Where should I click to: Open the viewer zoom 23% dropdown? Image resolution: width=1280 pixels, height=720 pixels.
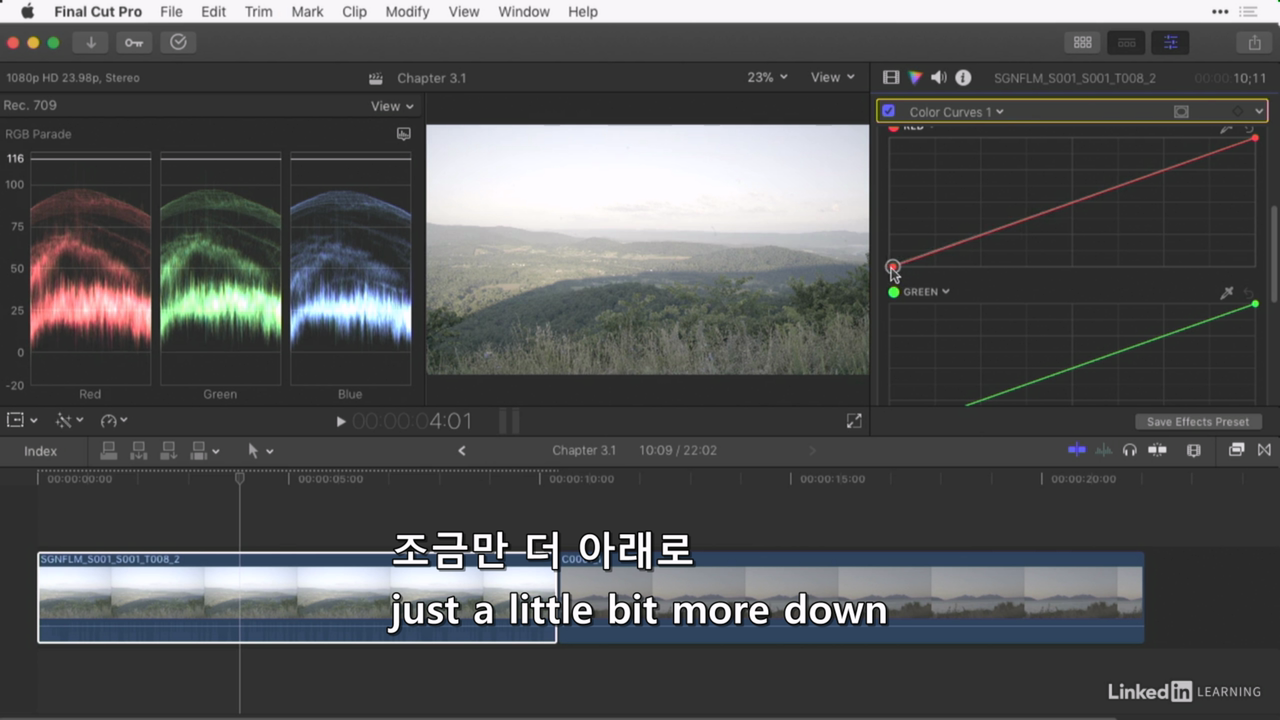coord(767,77)
